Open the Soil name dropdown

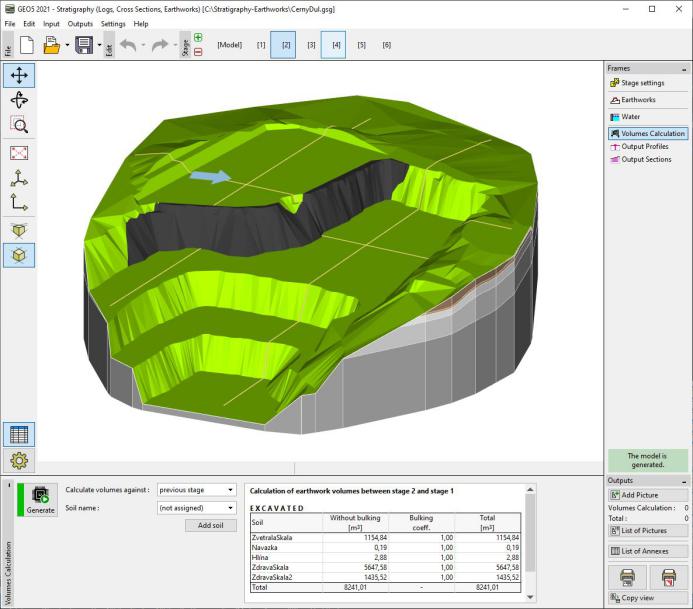197,508
